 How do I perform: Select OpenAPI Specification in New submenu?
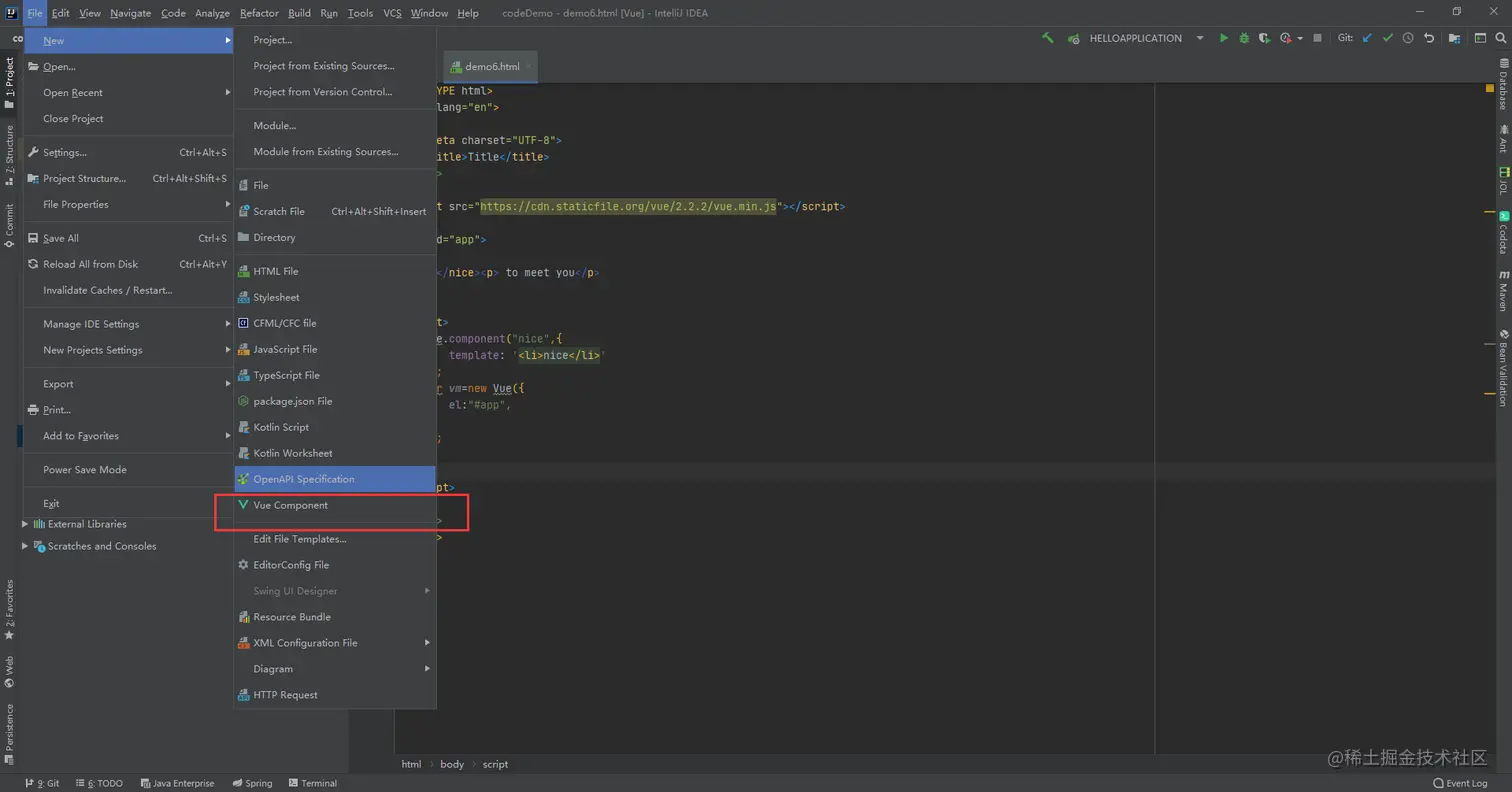tap(335, 479)
